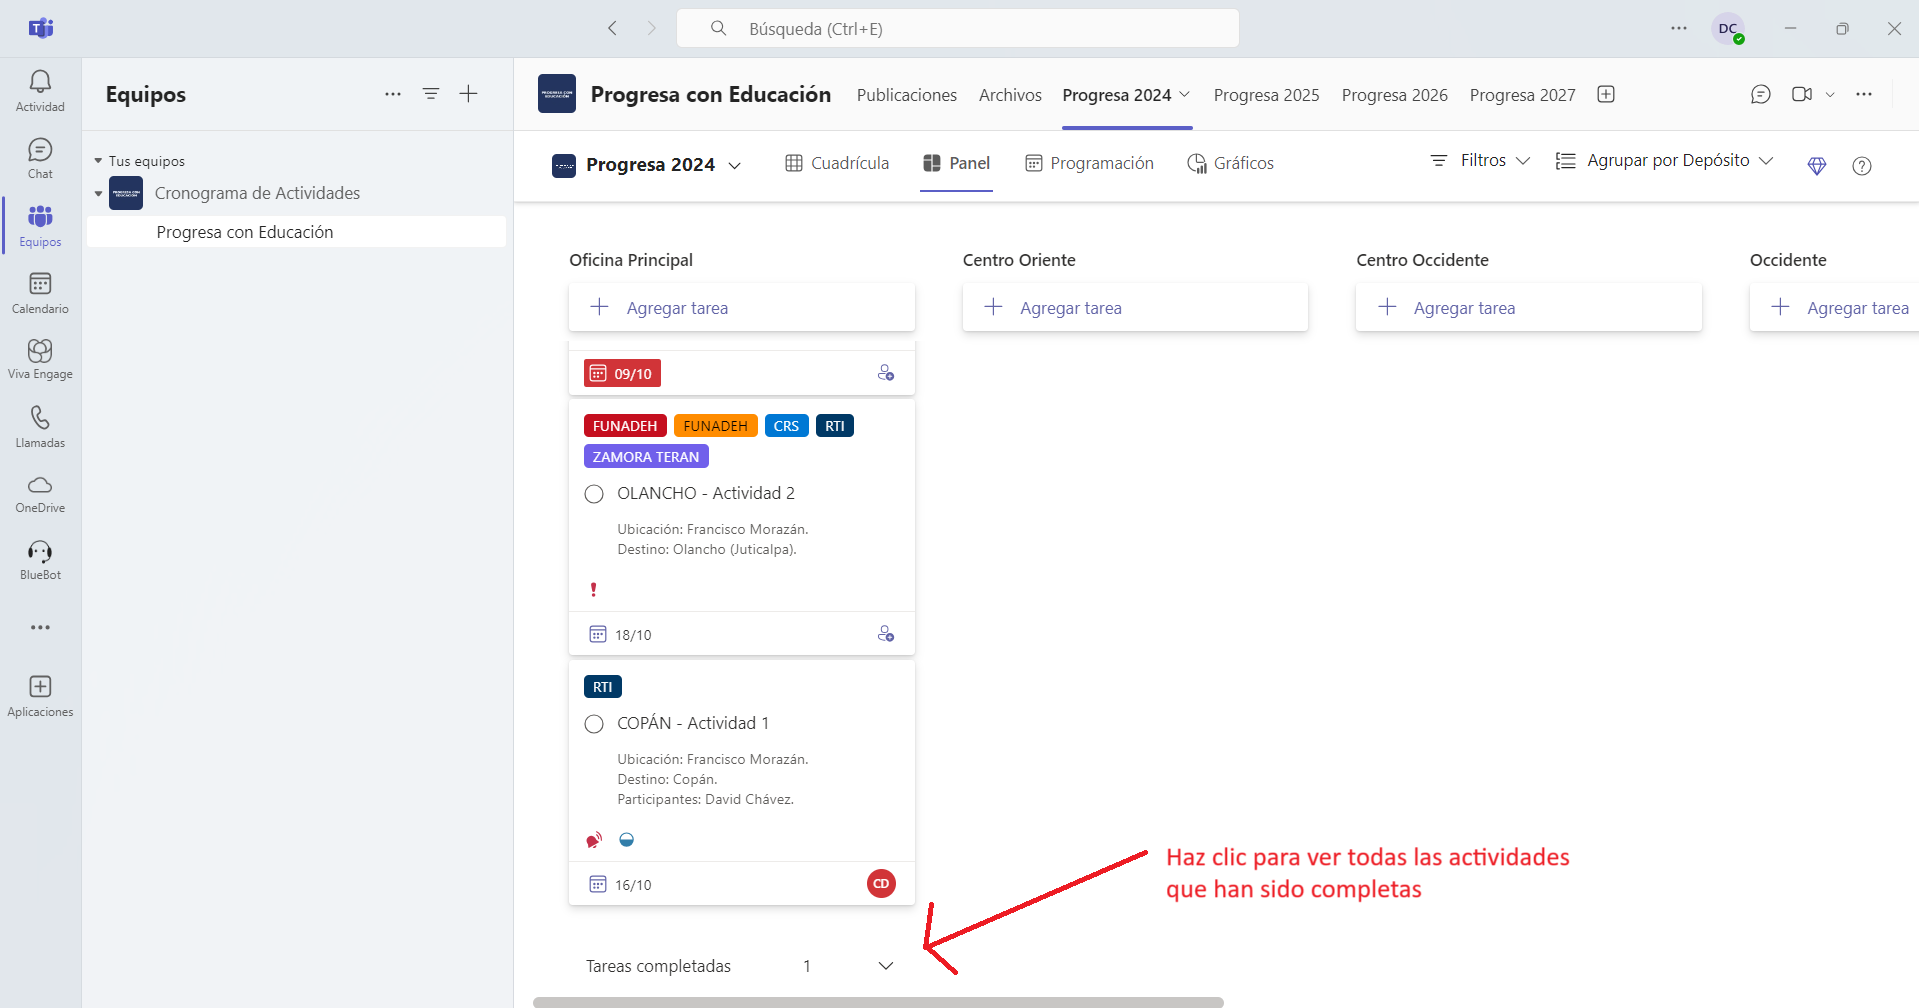Add task in Oficina Principal bucket
This screenshot has height=1008, width=1919.
[742, 308]
